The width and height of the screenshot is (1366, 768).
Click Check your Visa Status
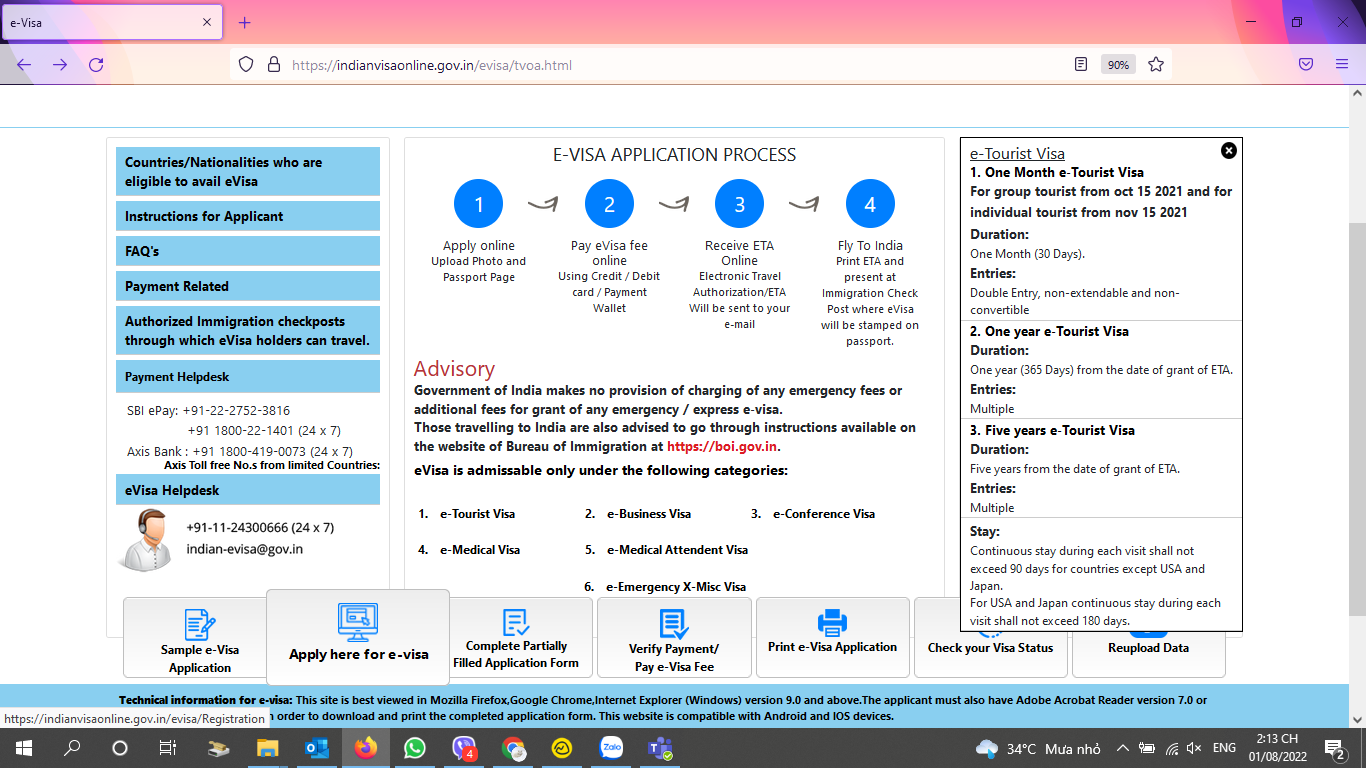pyautogui.click(x=990, y=647)
